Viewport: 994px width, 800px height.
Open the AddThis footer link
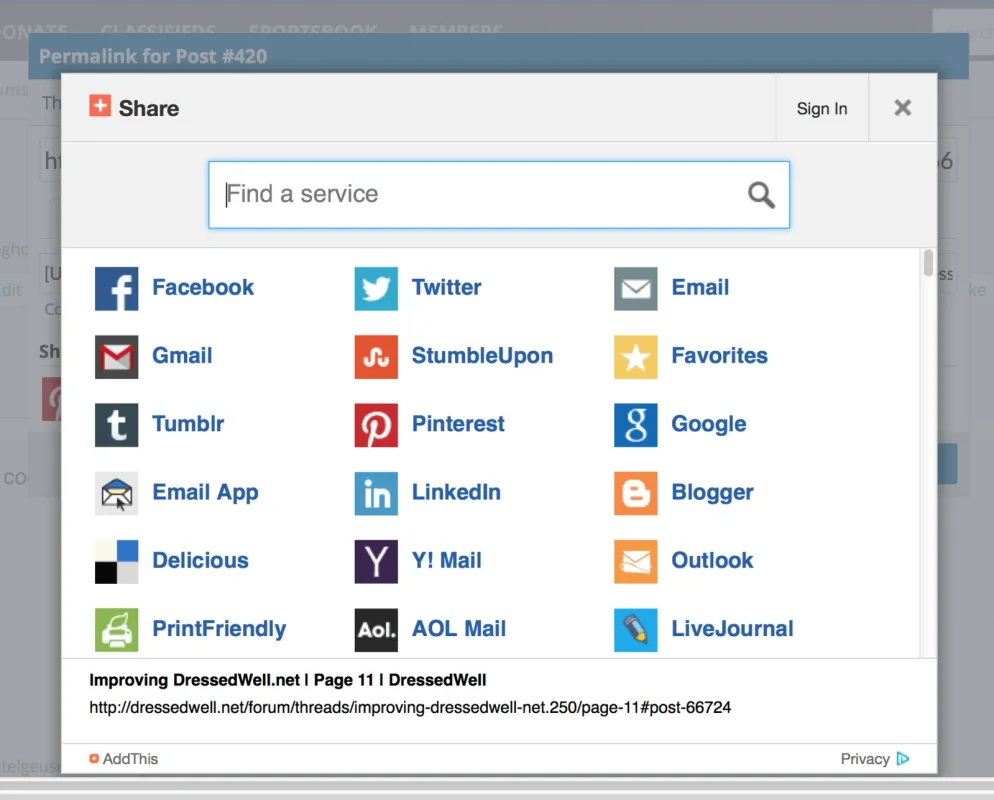click(x=124, y=759)
